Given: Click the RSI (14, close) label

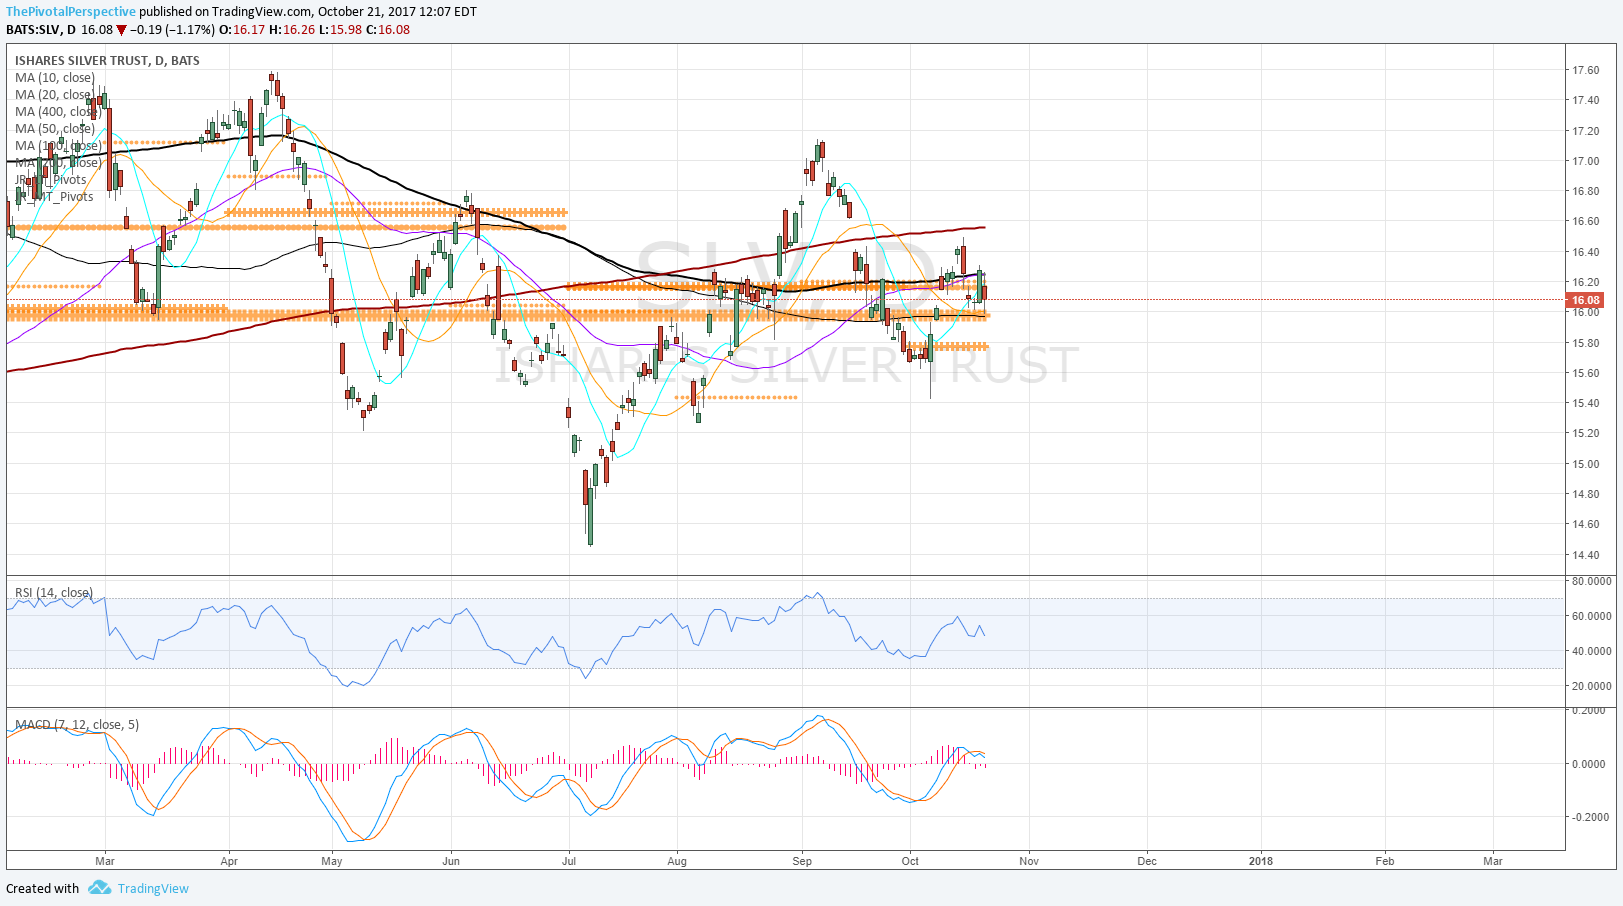Looking at the screenshot, I should coord(54,592).
